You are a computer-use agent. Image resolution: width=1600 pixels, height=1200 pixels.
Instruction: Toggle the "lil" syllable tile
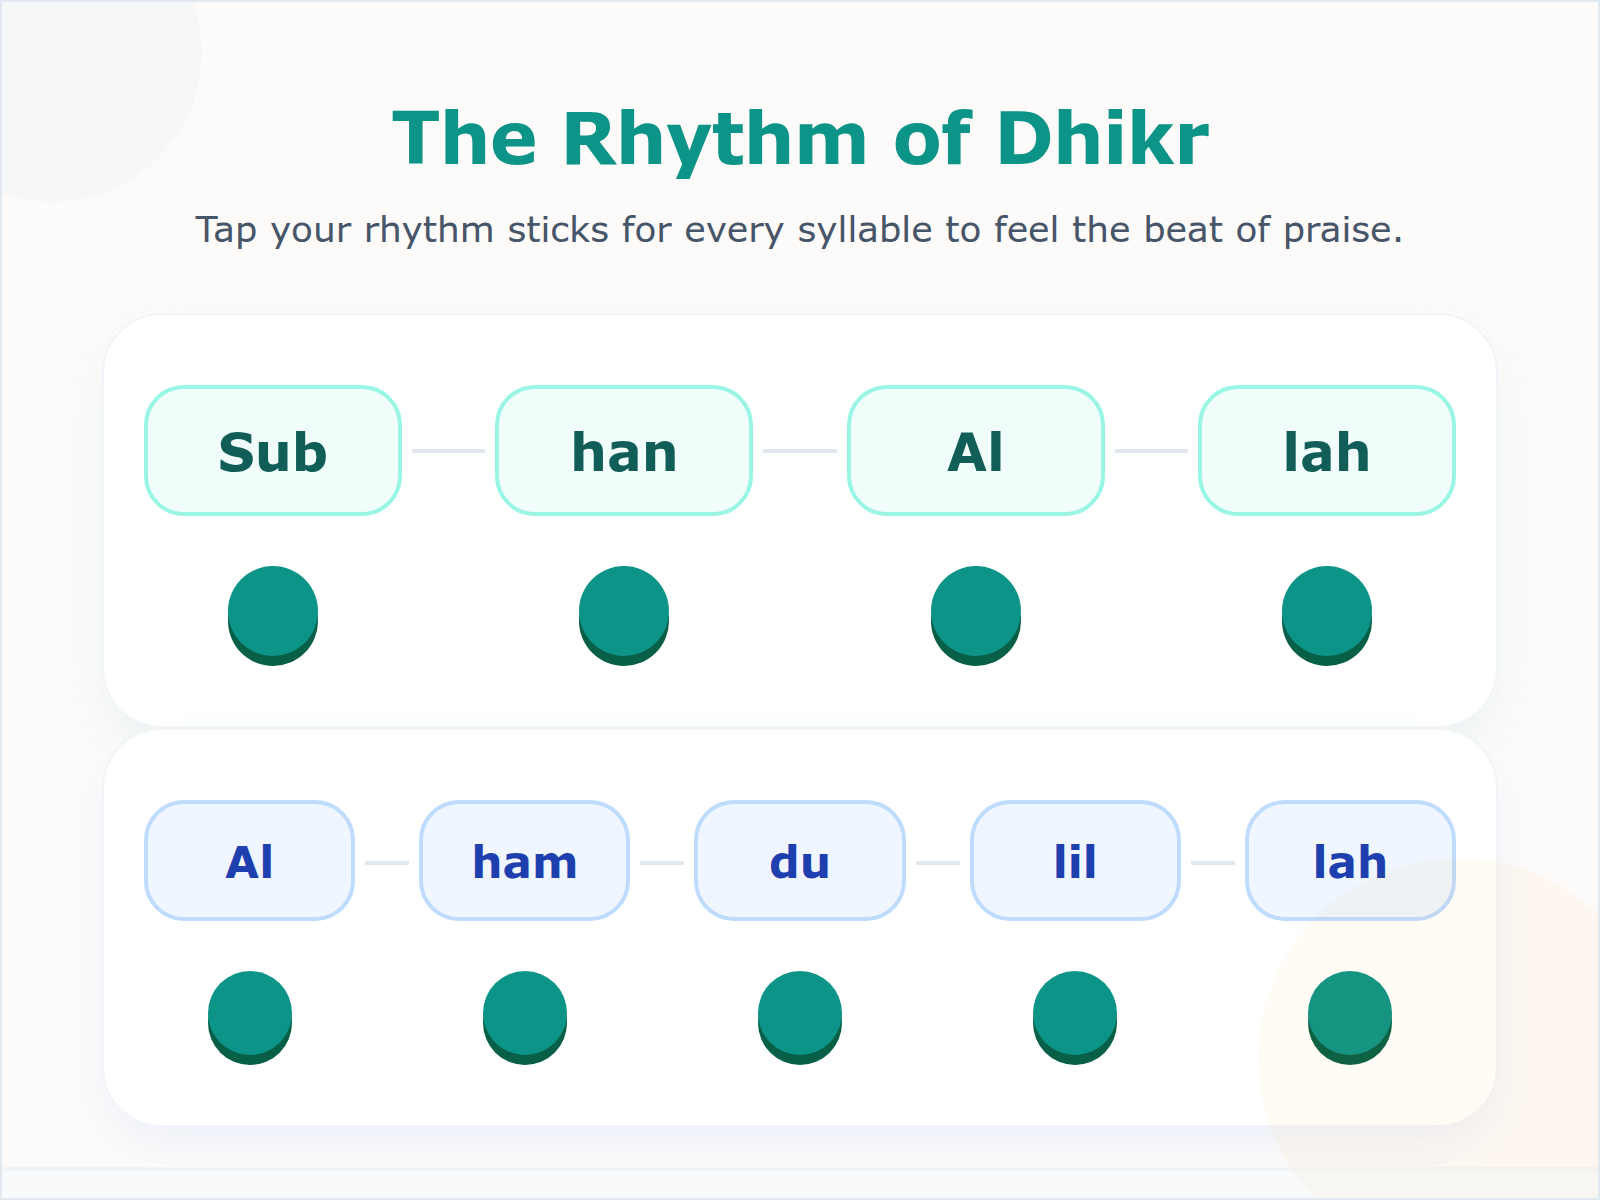click(1075, 860)
